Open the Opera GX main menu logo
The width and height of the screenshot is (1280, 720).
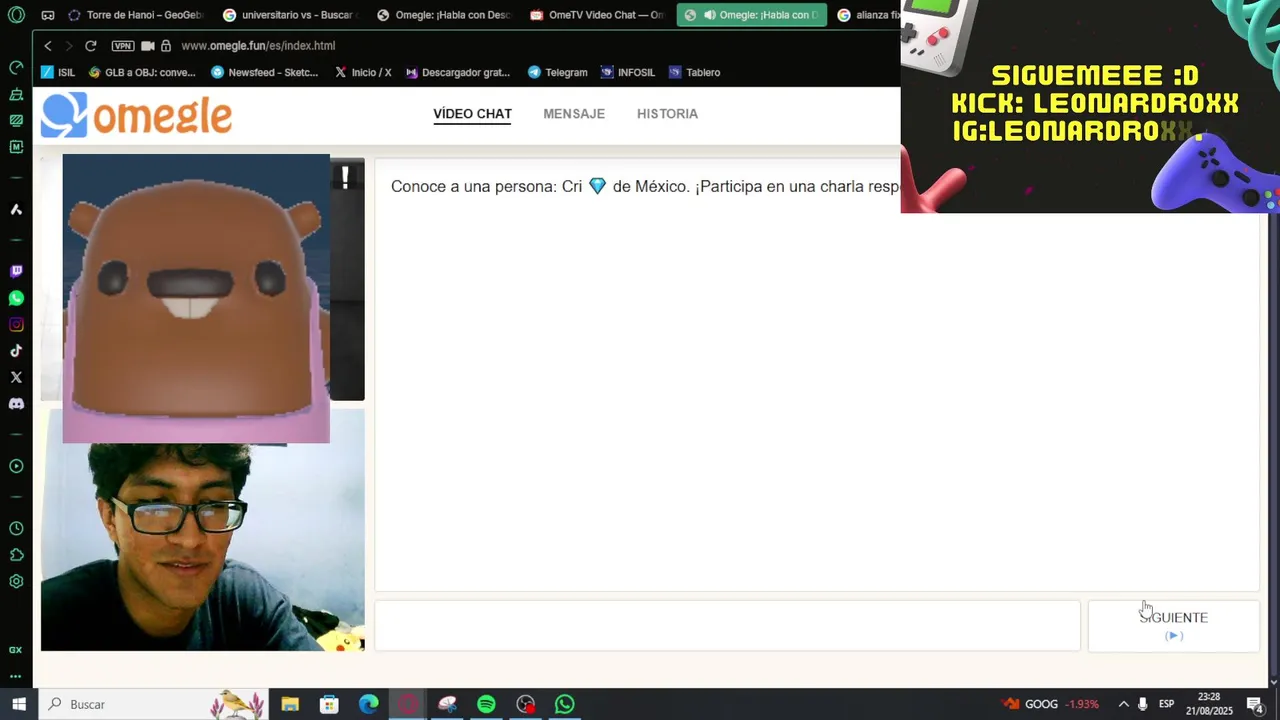point(16,15)
